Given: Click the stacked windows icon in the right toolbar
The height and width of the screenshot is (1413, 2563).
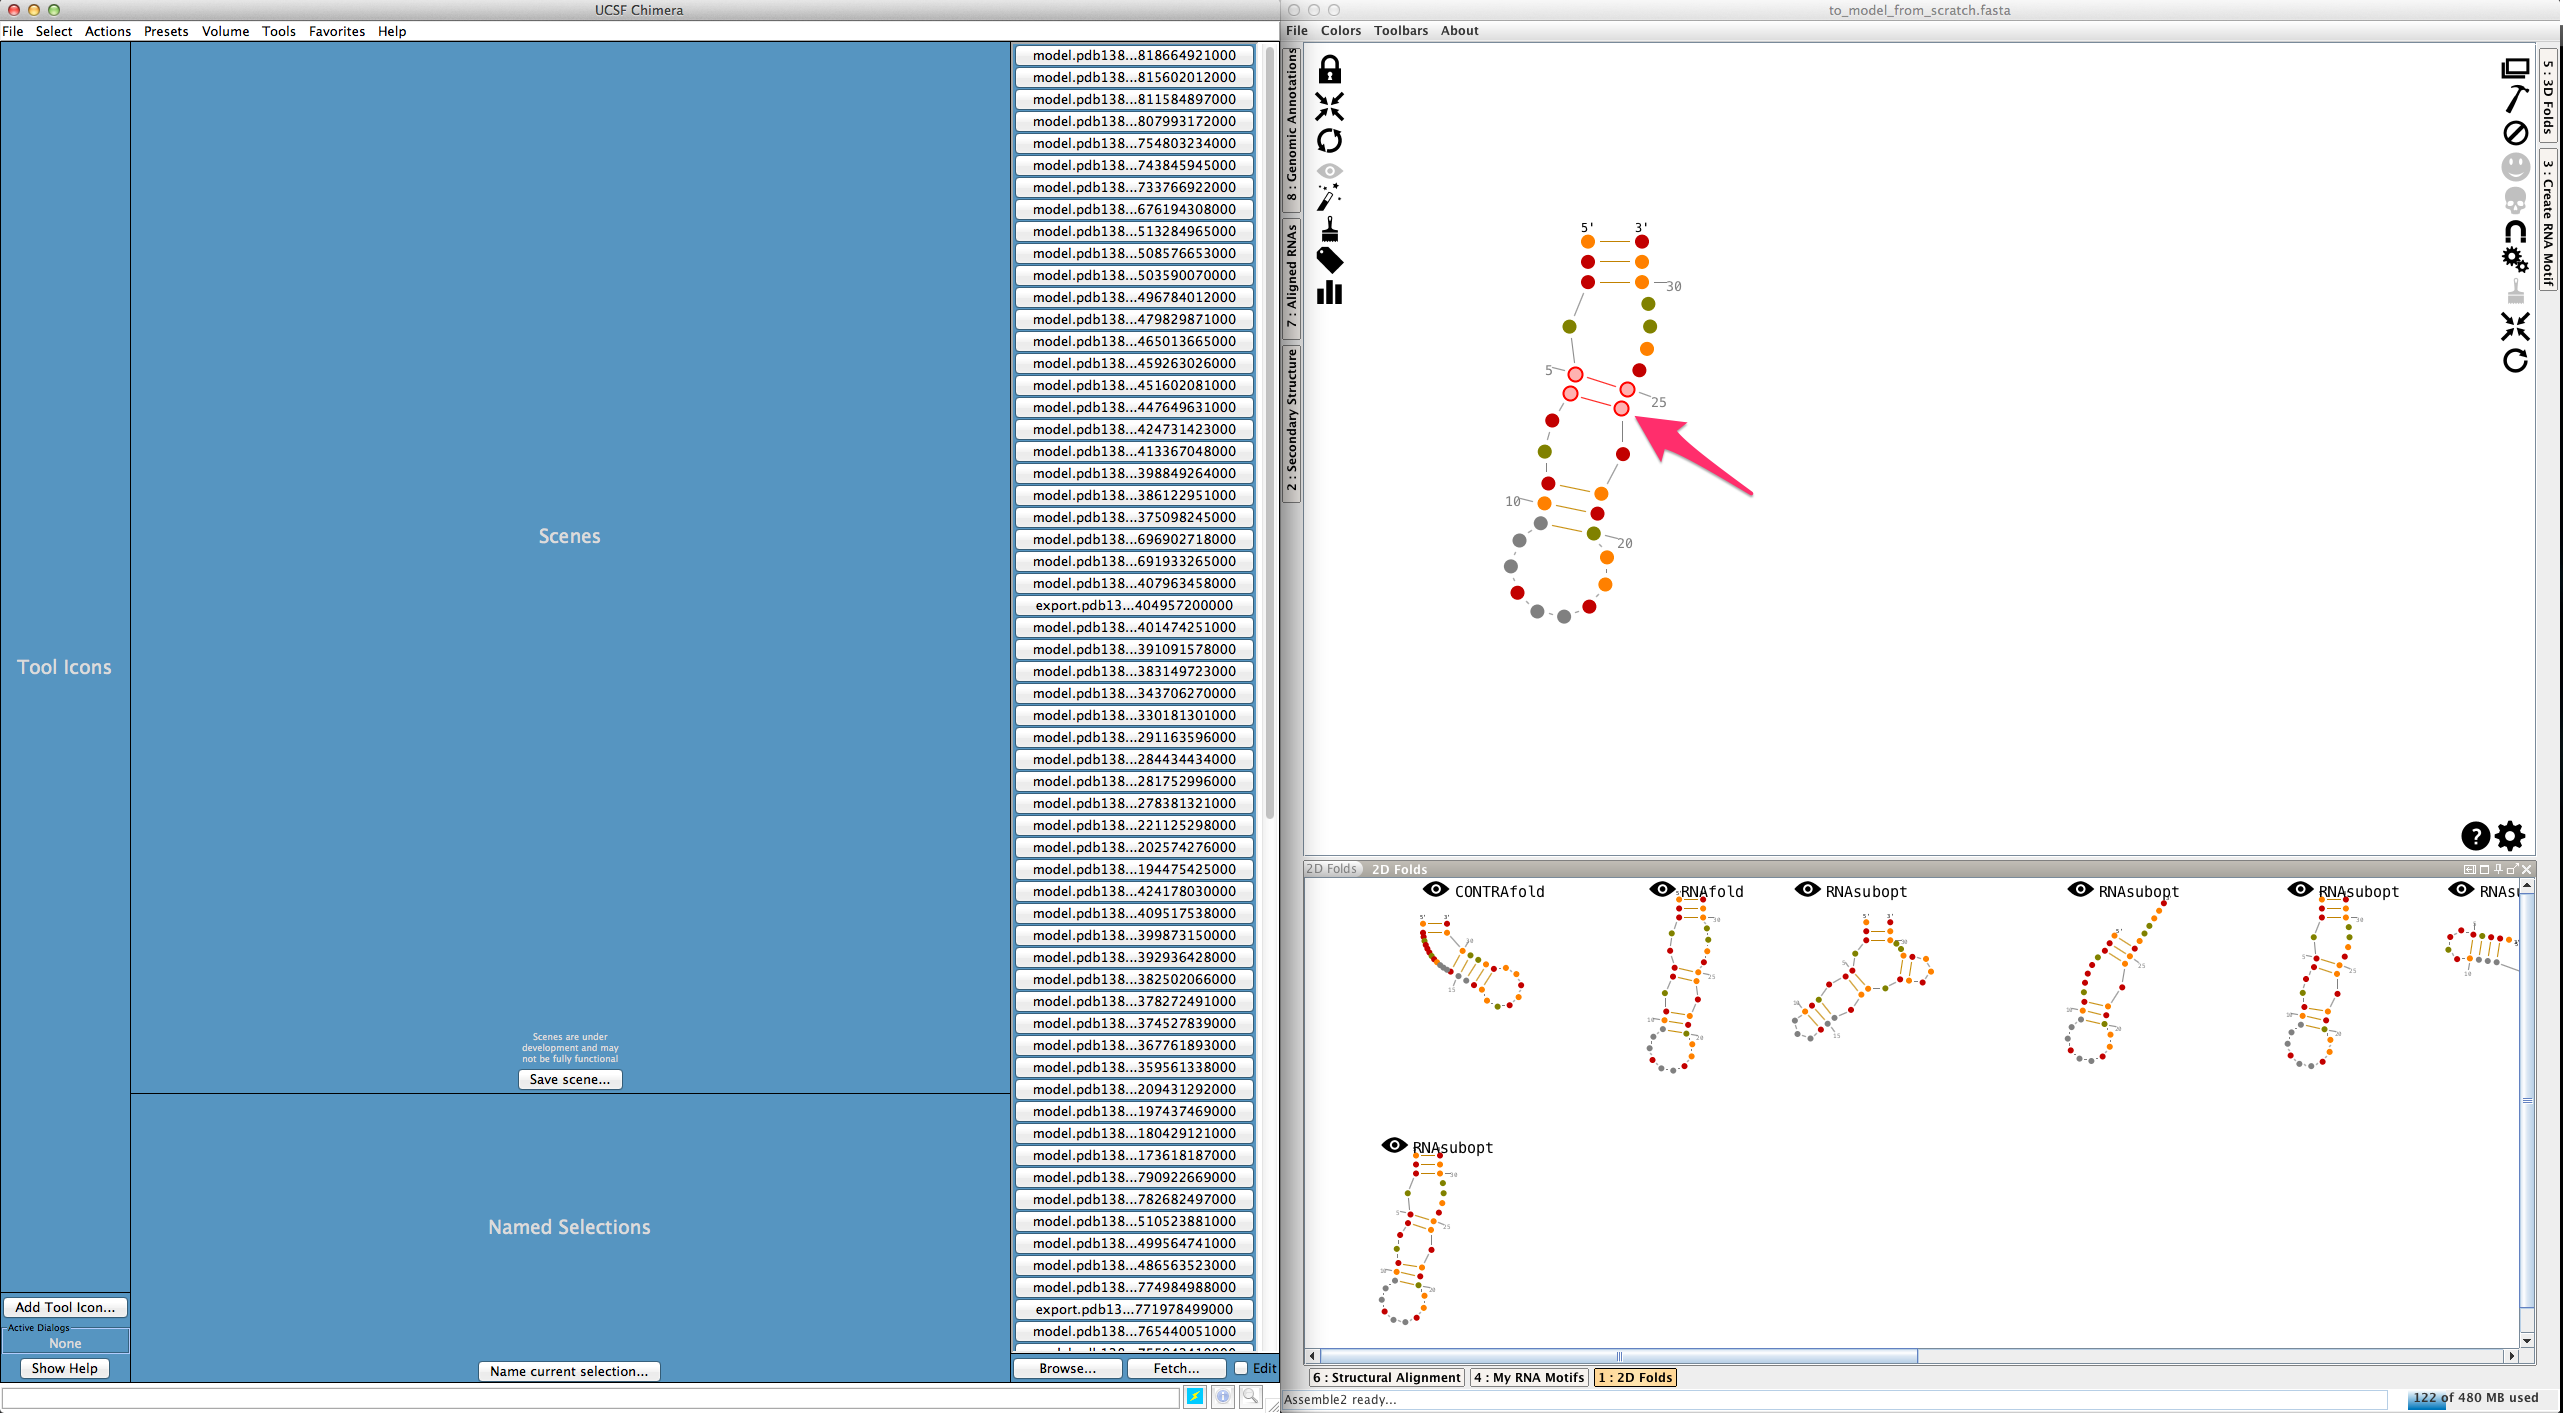Looking at the screenshot, I should [x=2515, y=68].
